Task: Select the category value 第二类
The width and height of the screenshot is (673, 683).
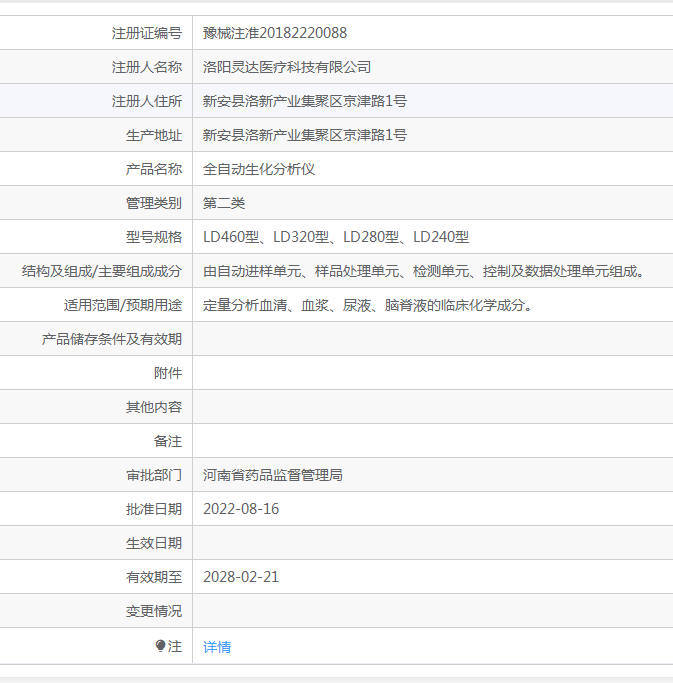Action: pyautogui.click(x=224, y=203)
